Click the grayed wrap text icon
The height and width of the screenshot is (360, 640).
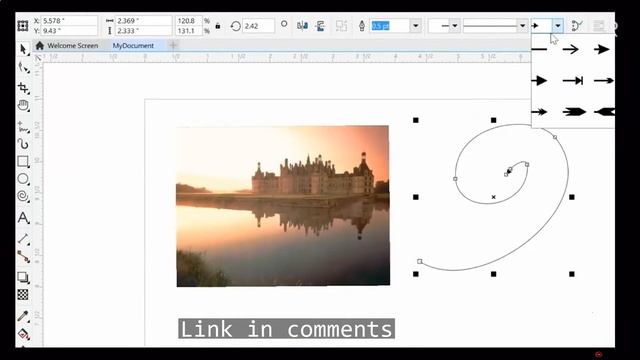(x=598, y=26)
